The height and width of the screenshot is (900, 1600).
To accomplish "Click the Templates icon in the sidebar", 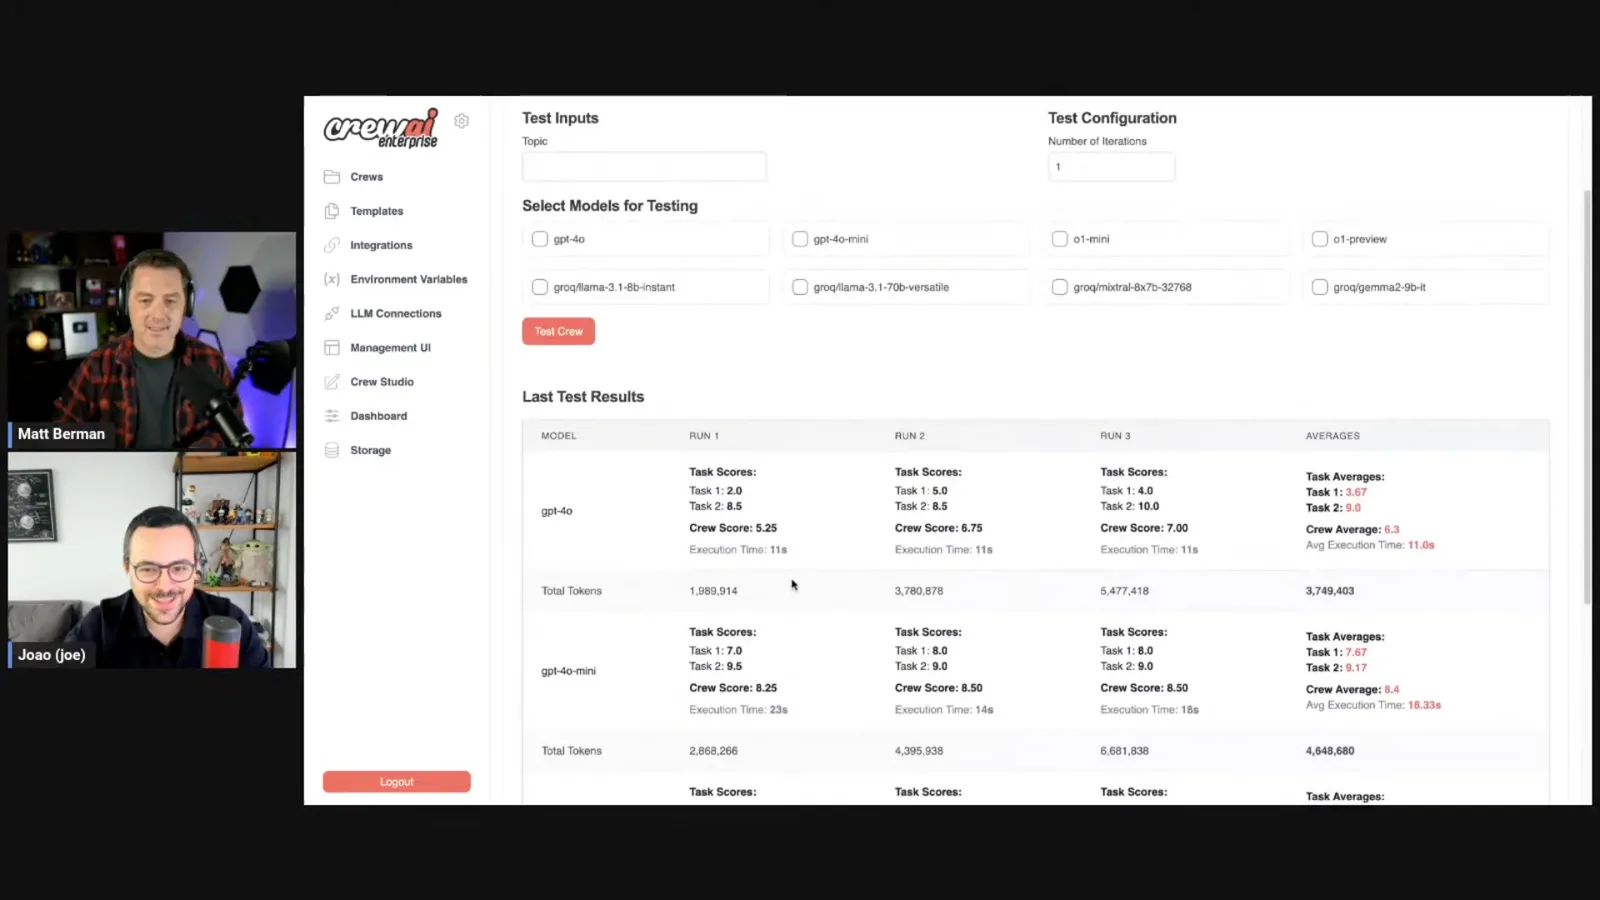I will [x=332, y=211].
